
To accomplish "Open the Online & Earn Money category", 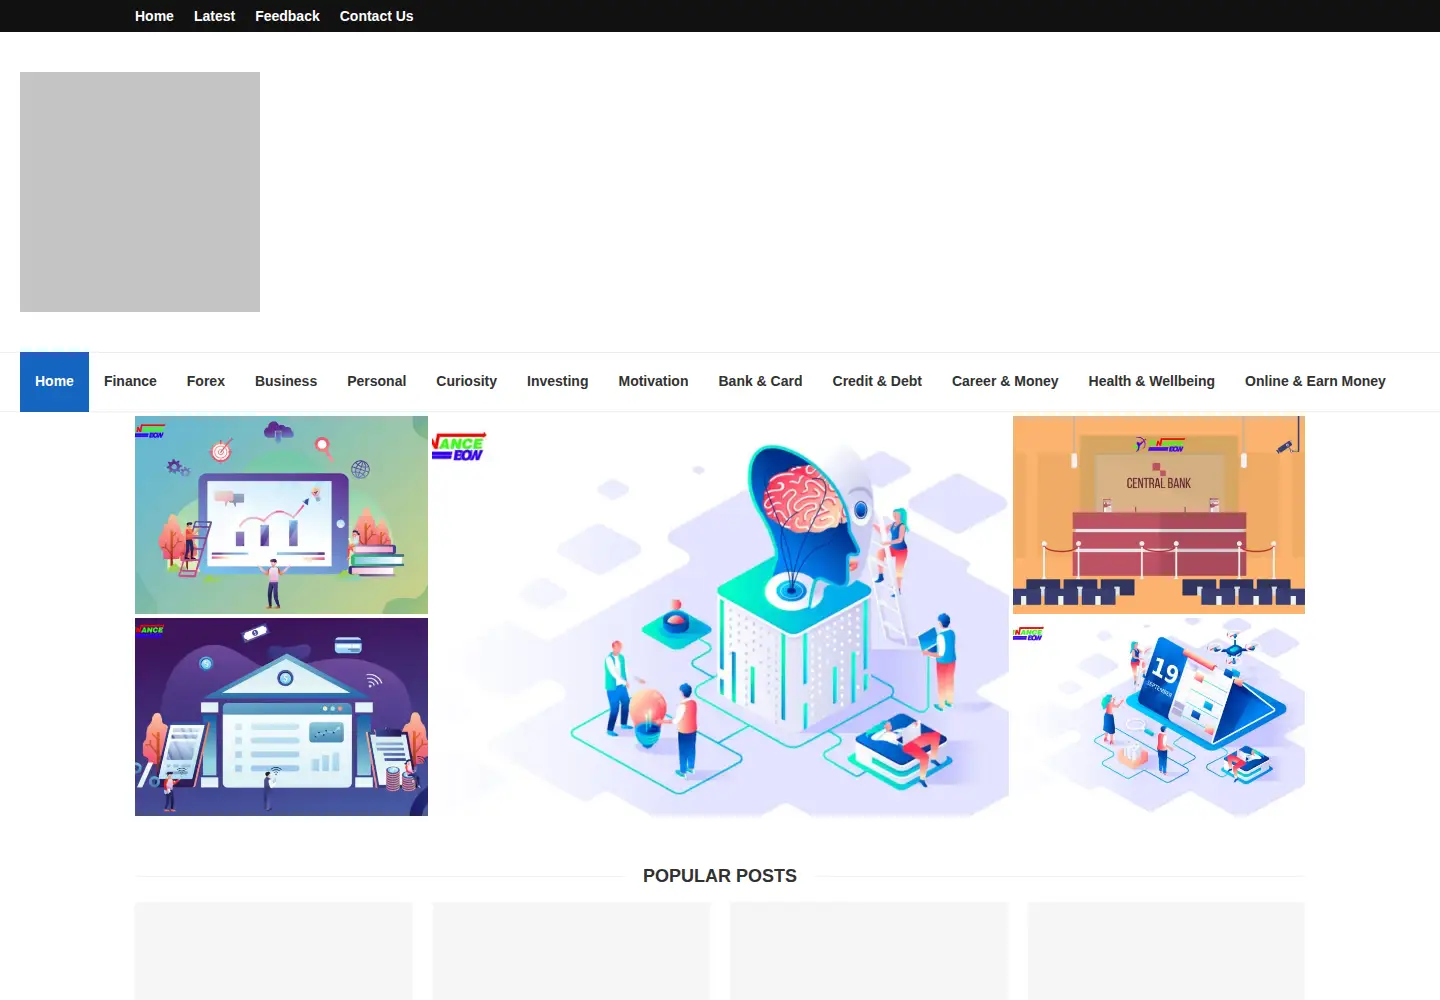I will 1315,381.
